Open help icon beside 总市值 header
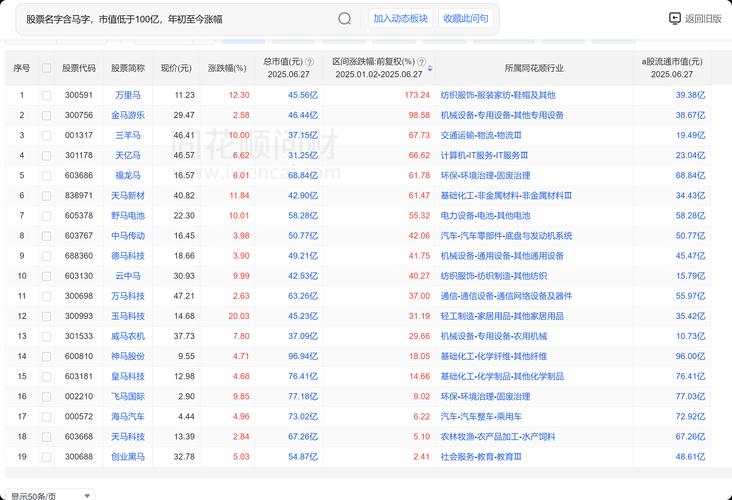The height and width of the screenshot is (500, 732). pos(309,62)
